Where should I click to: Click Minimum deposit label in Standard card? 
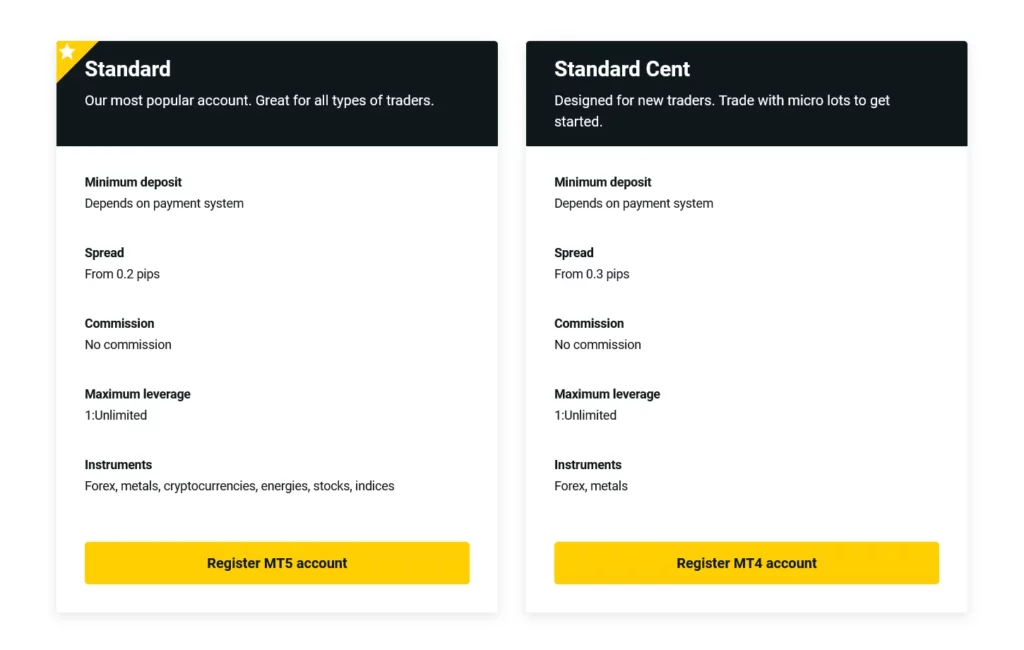[133, 182]
